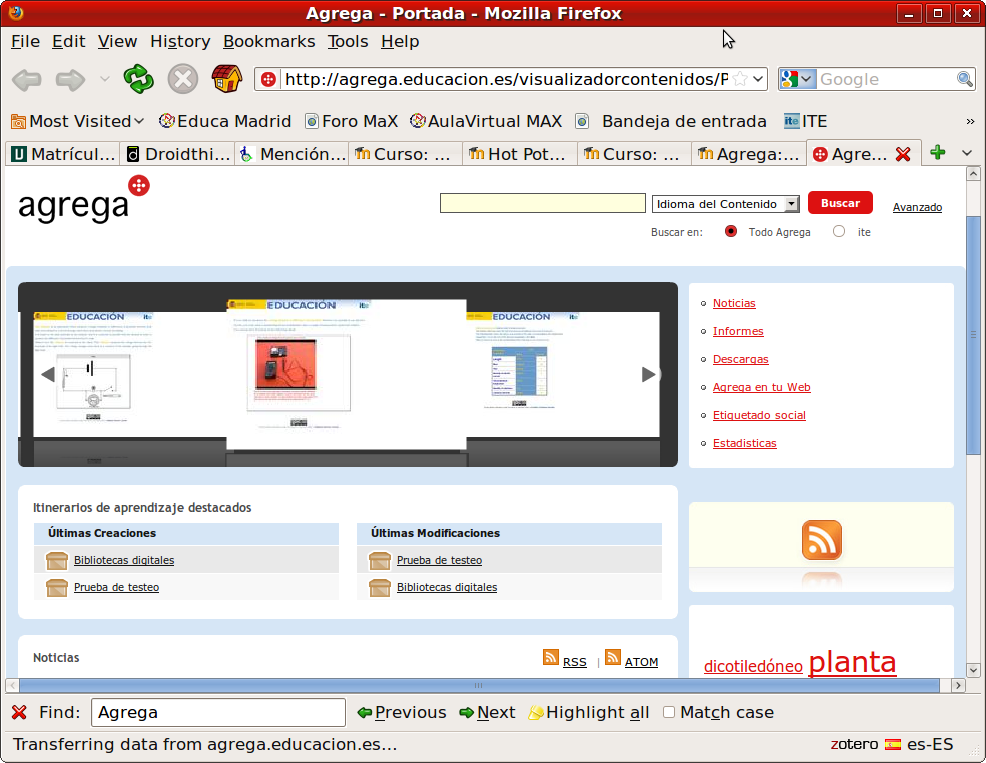Click the Find text field
The image size is (986, 763).
click(218, 712)
